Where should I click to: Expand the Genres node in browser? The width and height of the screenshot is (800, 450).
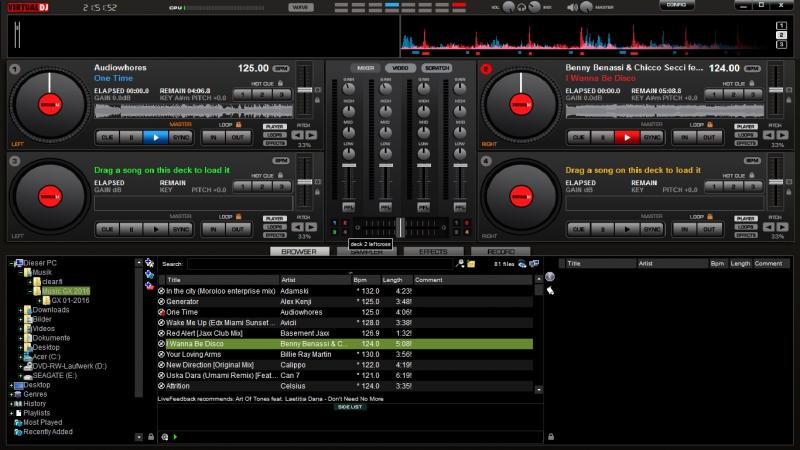pos(12,394)
